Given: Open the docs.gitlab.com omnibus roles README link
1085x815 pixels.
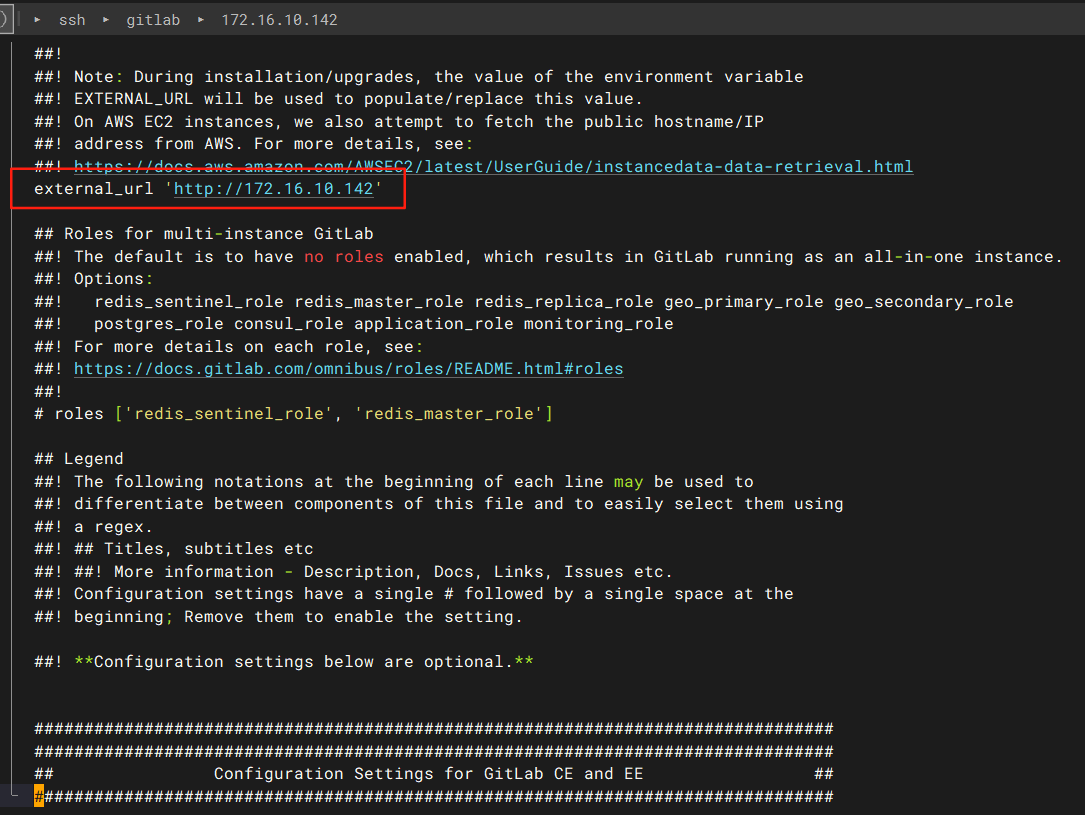Looking at the screenshot, I should [x=349, y=369].
